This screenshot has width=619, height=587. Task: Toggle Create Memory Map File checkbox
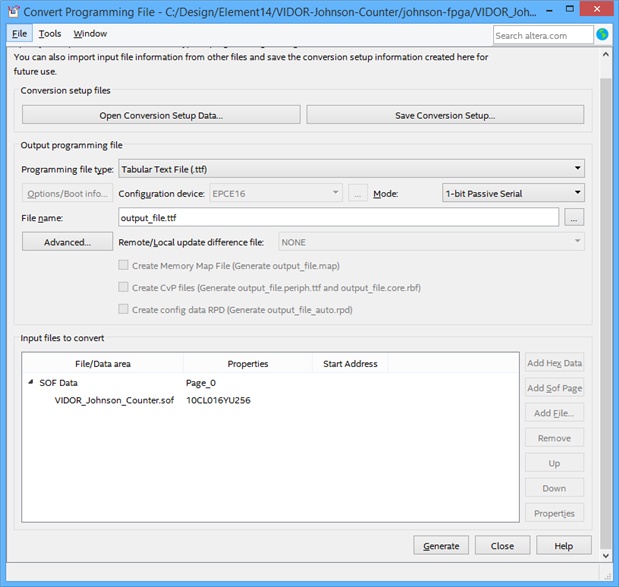click(x=124, y=265)
